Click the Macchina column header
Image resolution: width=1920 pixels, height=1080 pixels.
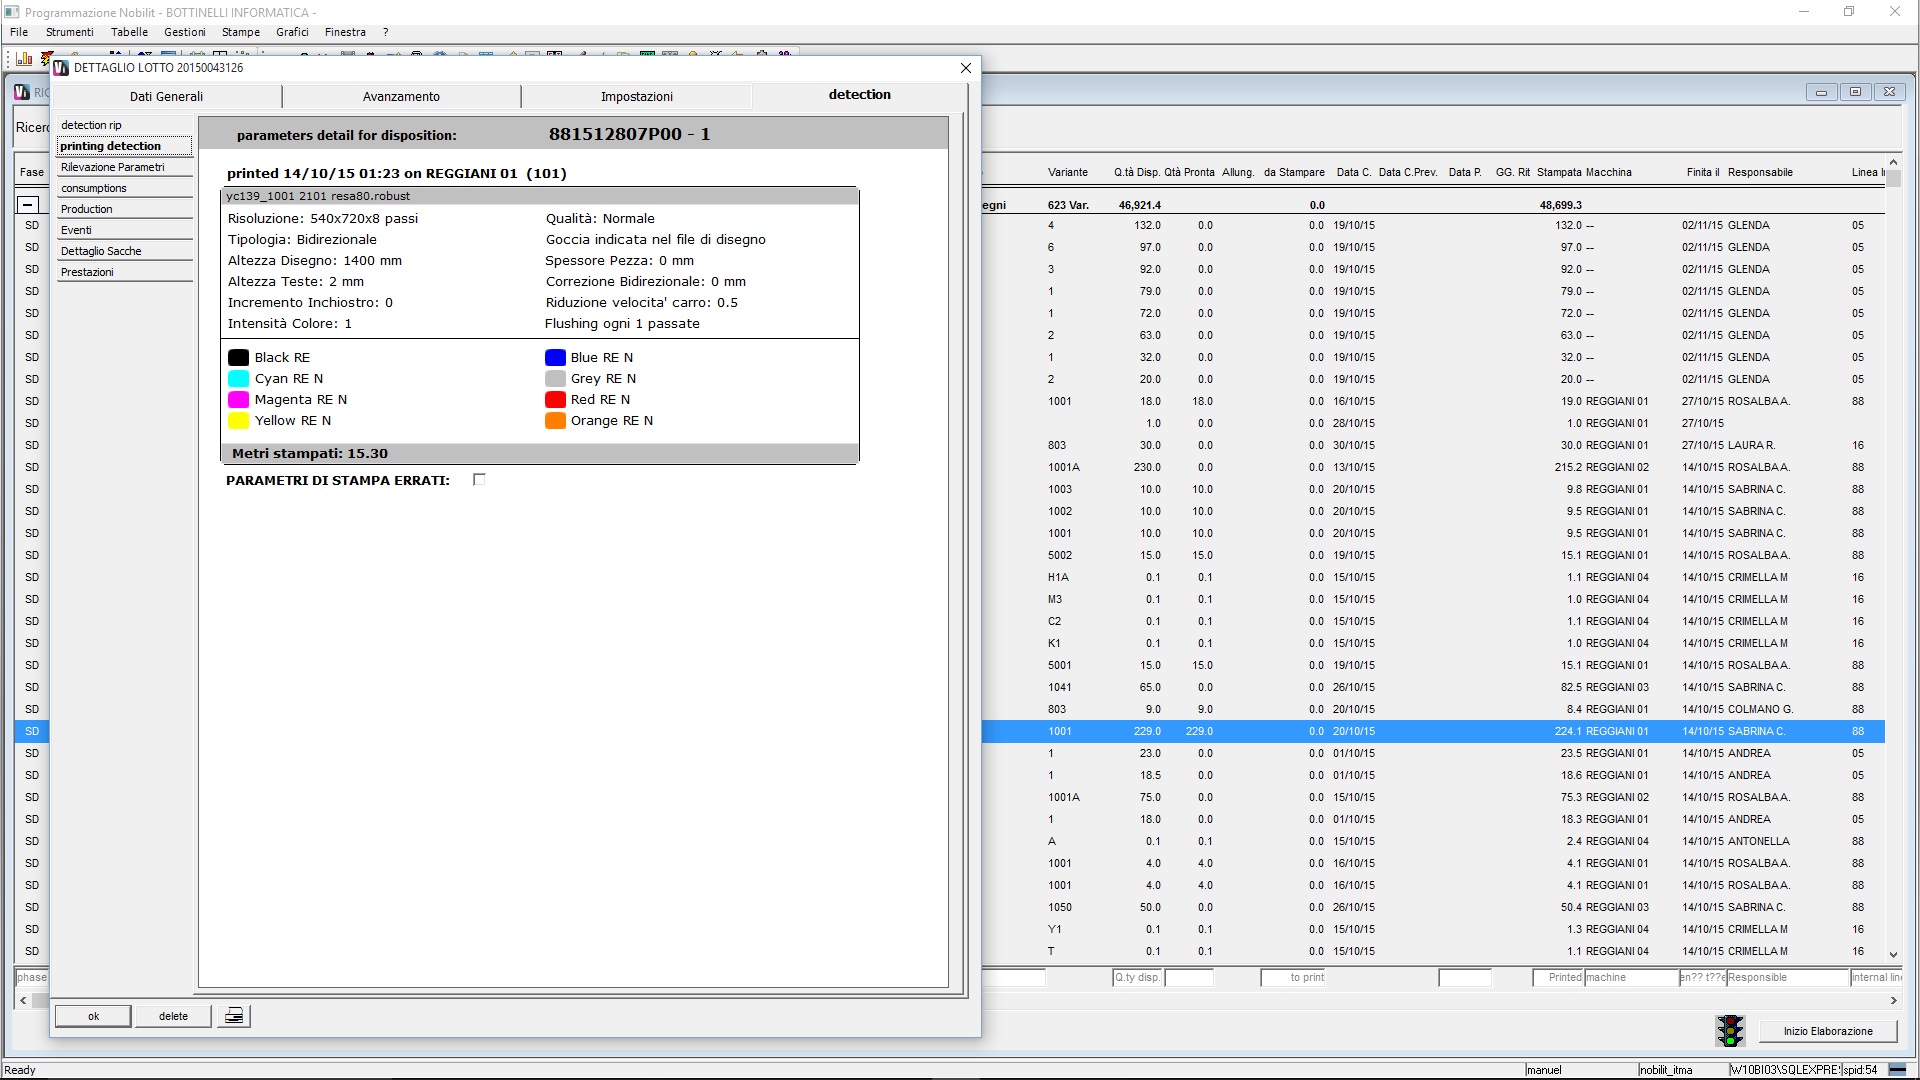coord(1608,173)
